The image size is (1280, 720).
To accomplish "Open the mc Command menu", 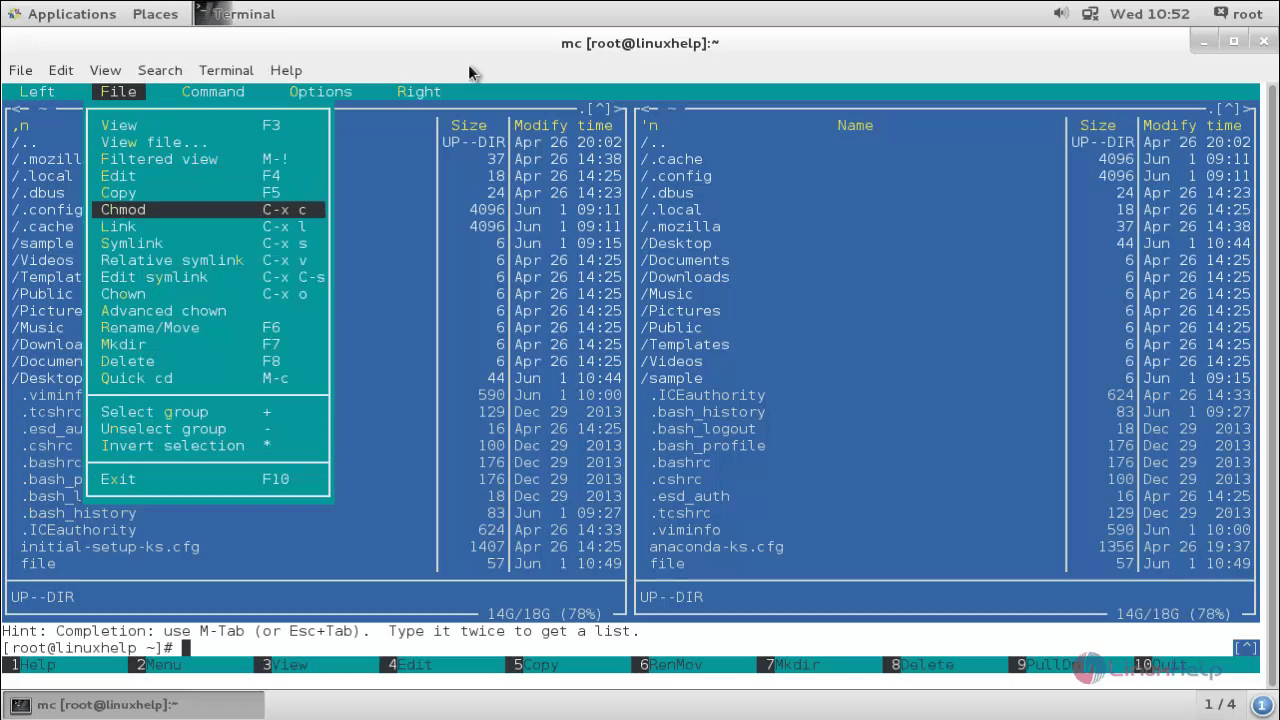I will click(x=213, y=91).
